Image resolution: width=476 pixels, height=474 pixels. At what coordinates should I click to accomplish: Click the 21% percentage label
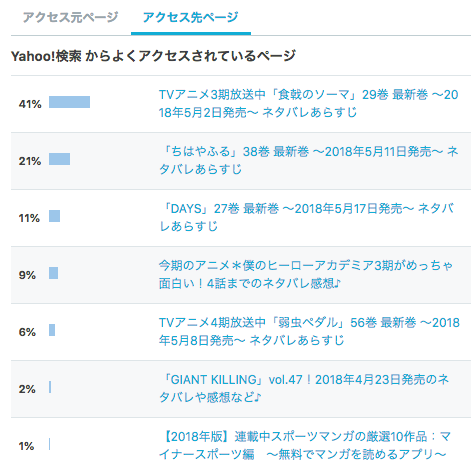30,161
